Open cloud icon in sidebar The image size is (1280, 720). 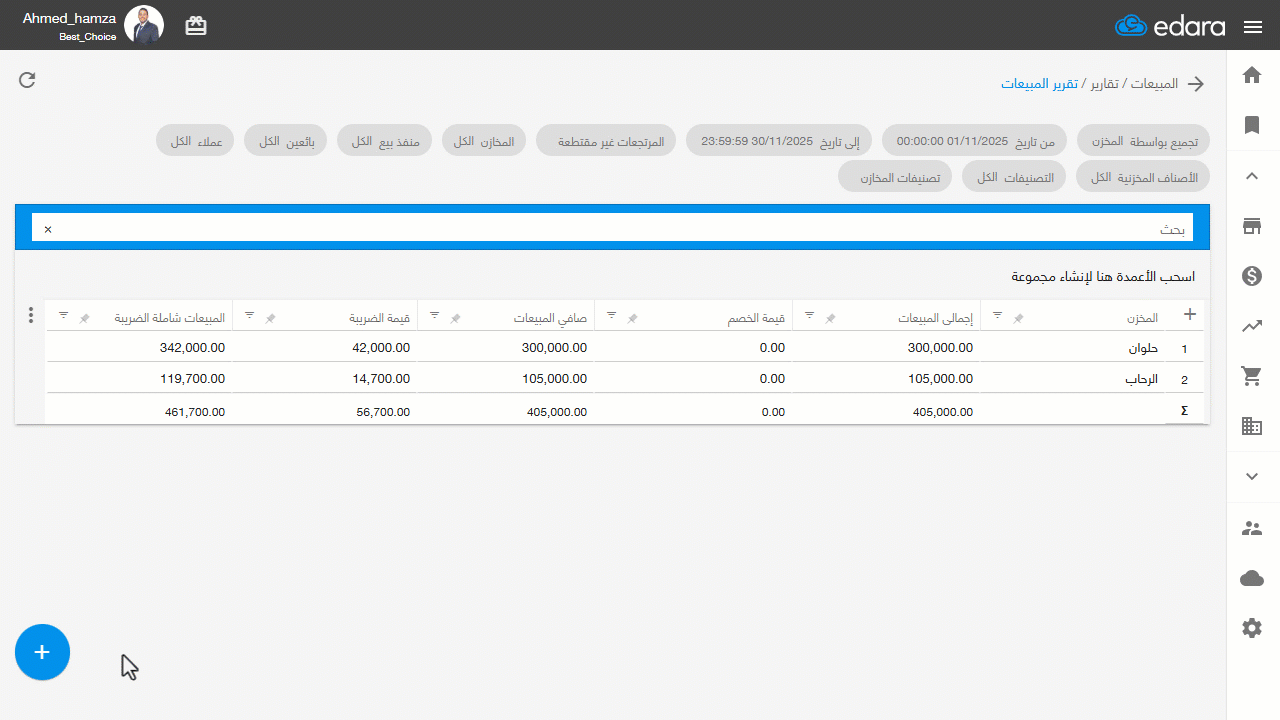coord(1251,578)
